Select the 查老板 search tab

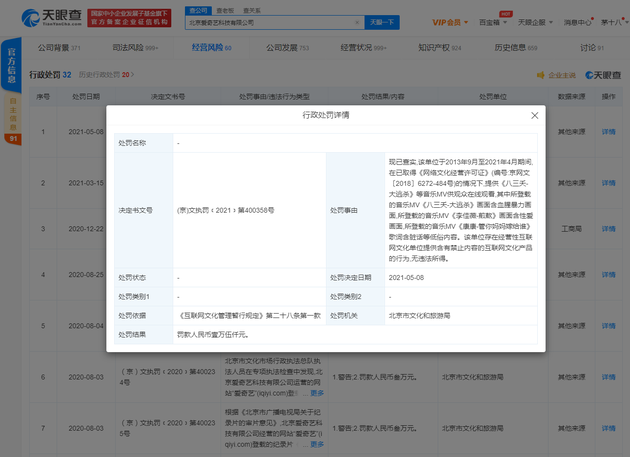225,10
